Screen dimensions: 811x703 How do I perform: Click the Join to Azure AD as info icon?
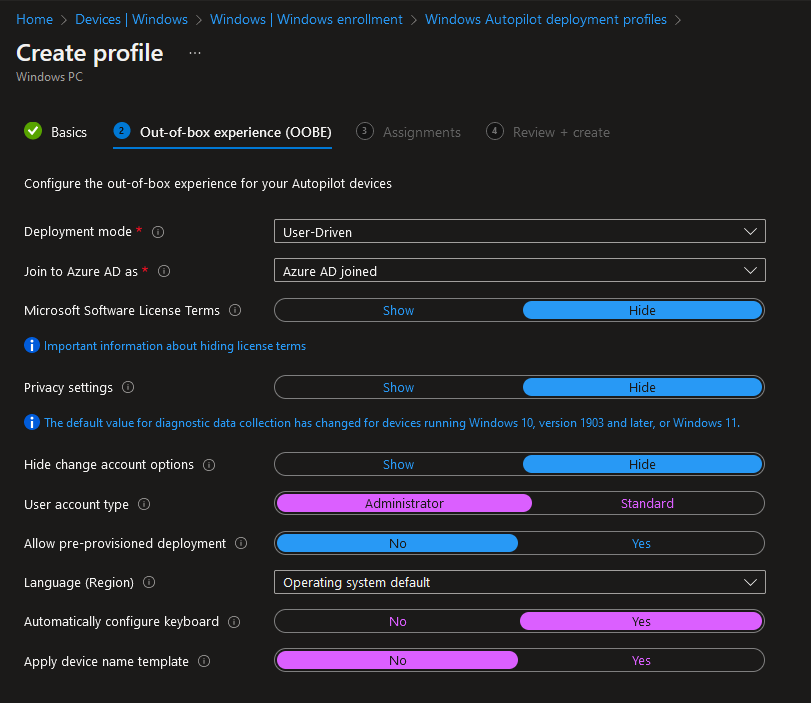[x=164, y=271]
